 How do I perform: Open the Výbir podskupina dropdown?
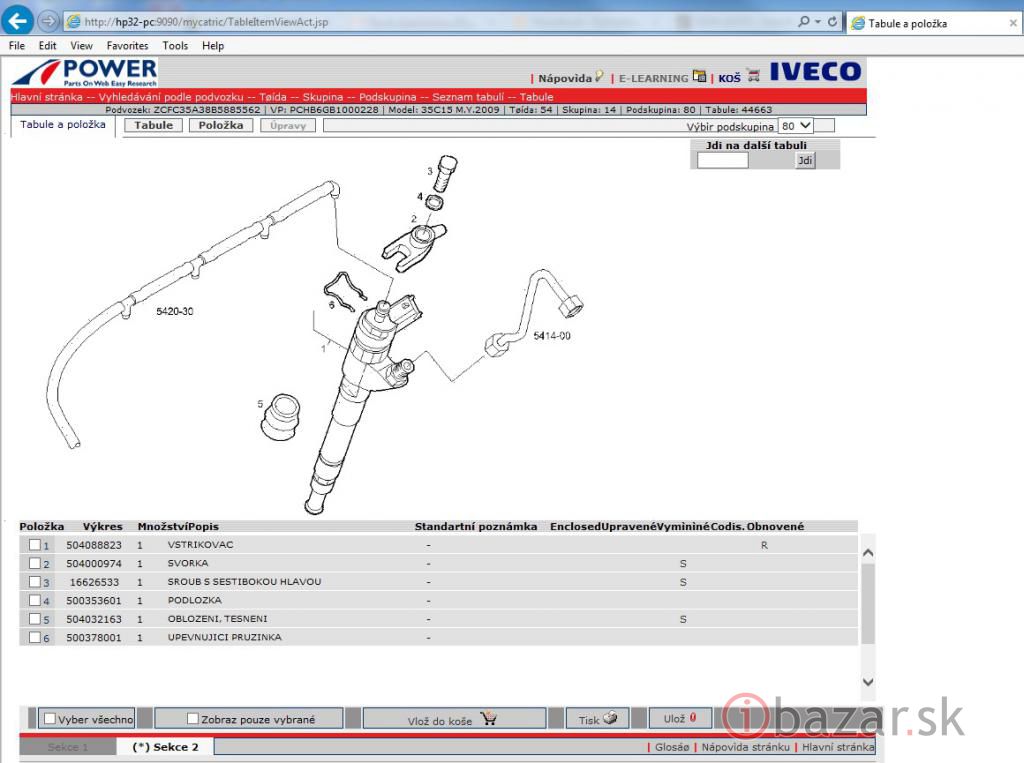(x=796, y=126)
